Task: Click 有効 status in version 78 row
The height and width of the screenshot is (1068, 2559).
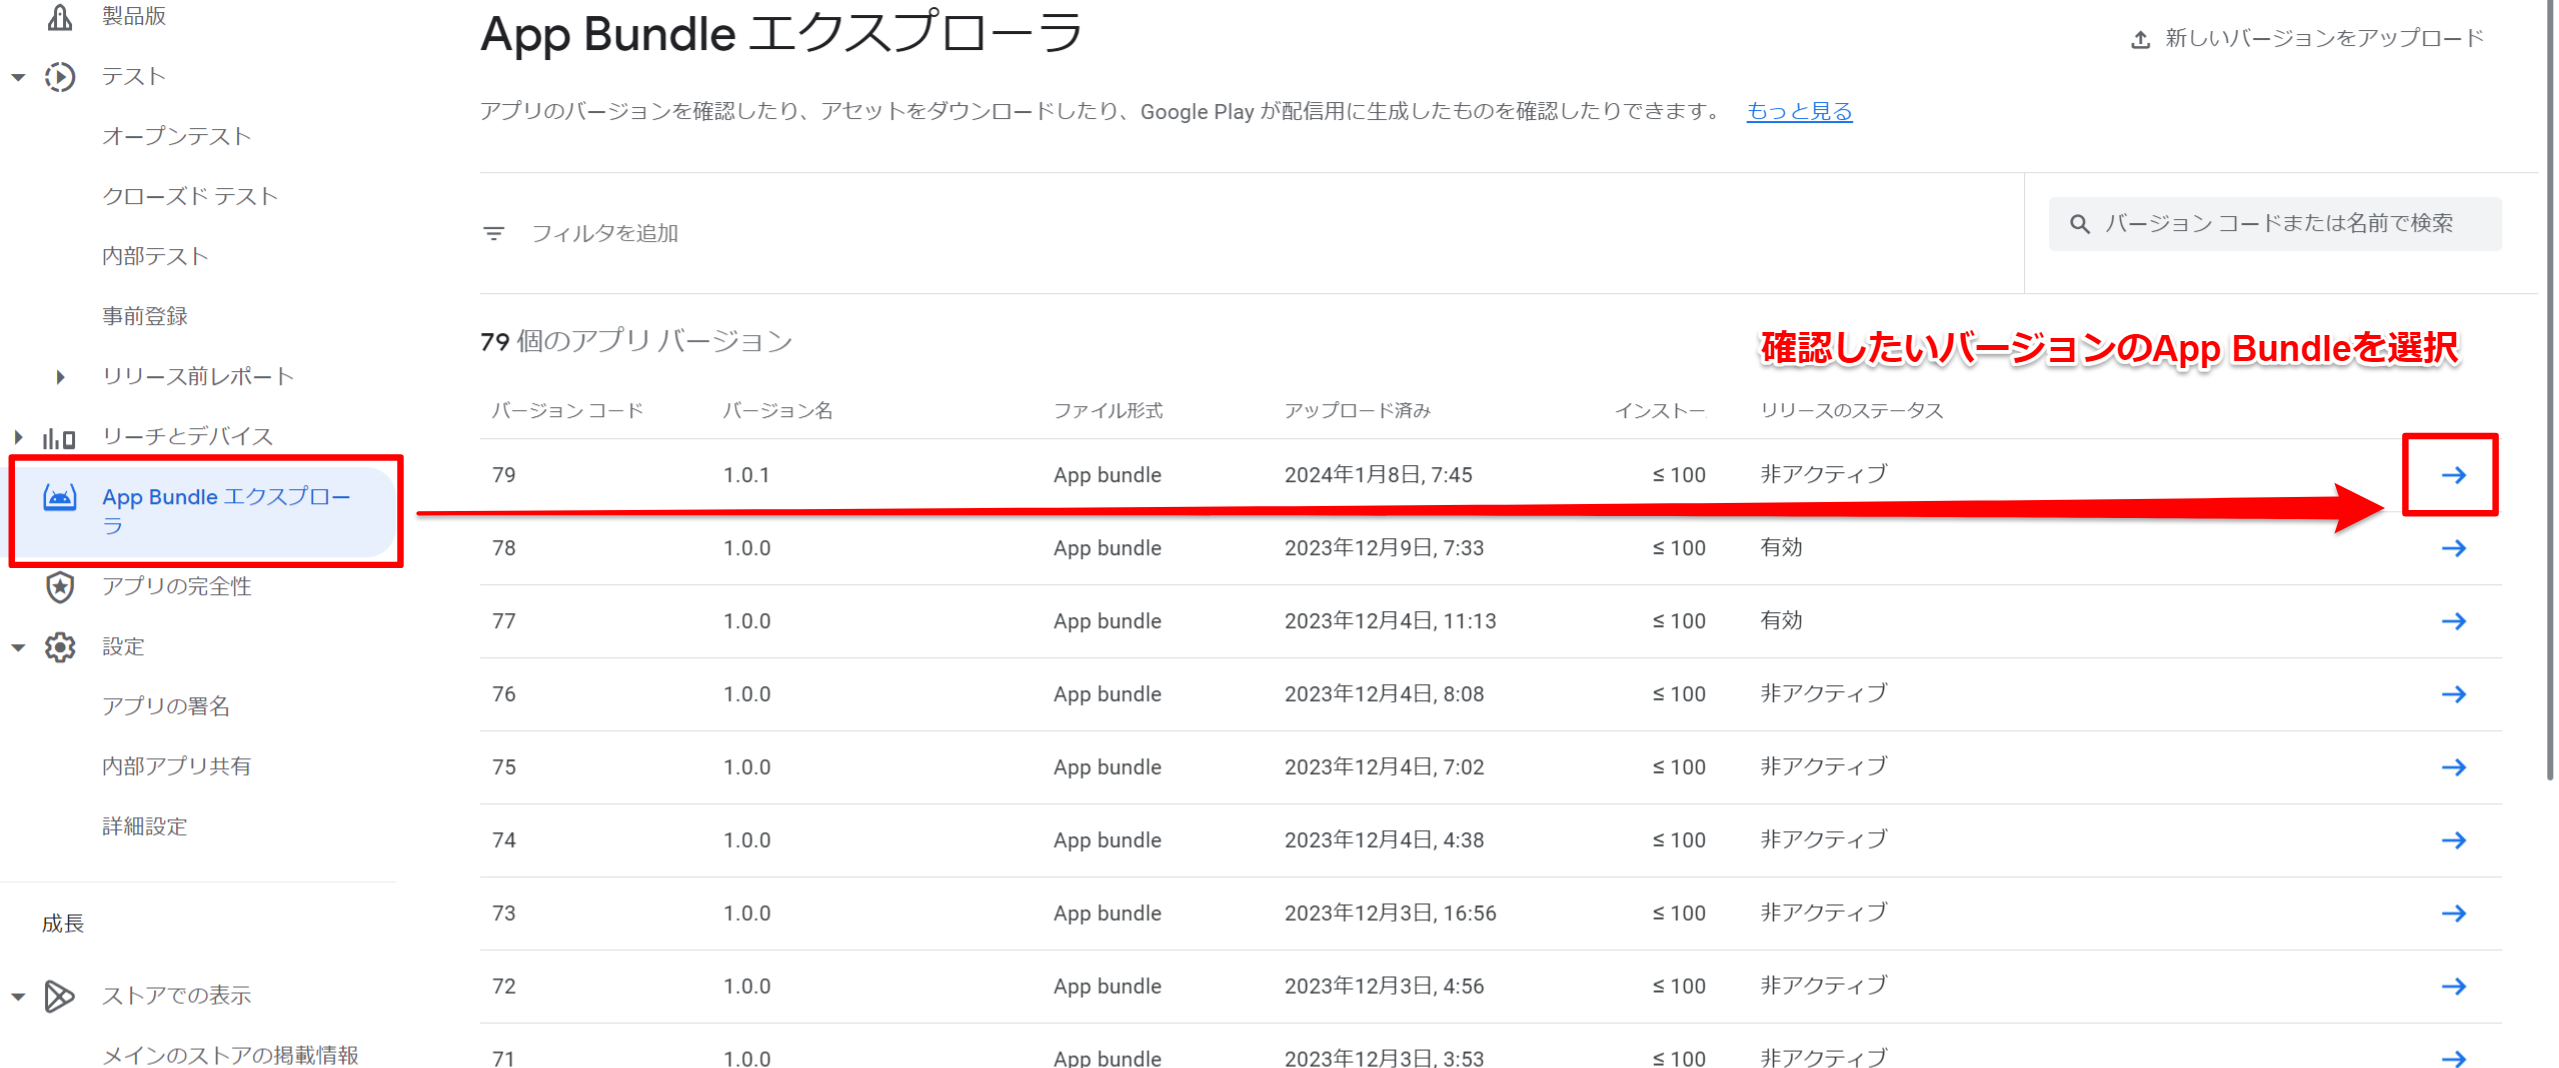Action: pyautogui.click(x=1781, y=548)
